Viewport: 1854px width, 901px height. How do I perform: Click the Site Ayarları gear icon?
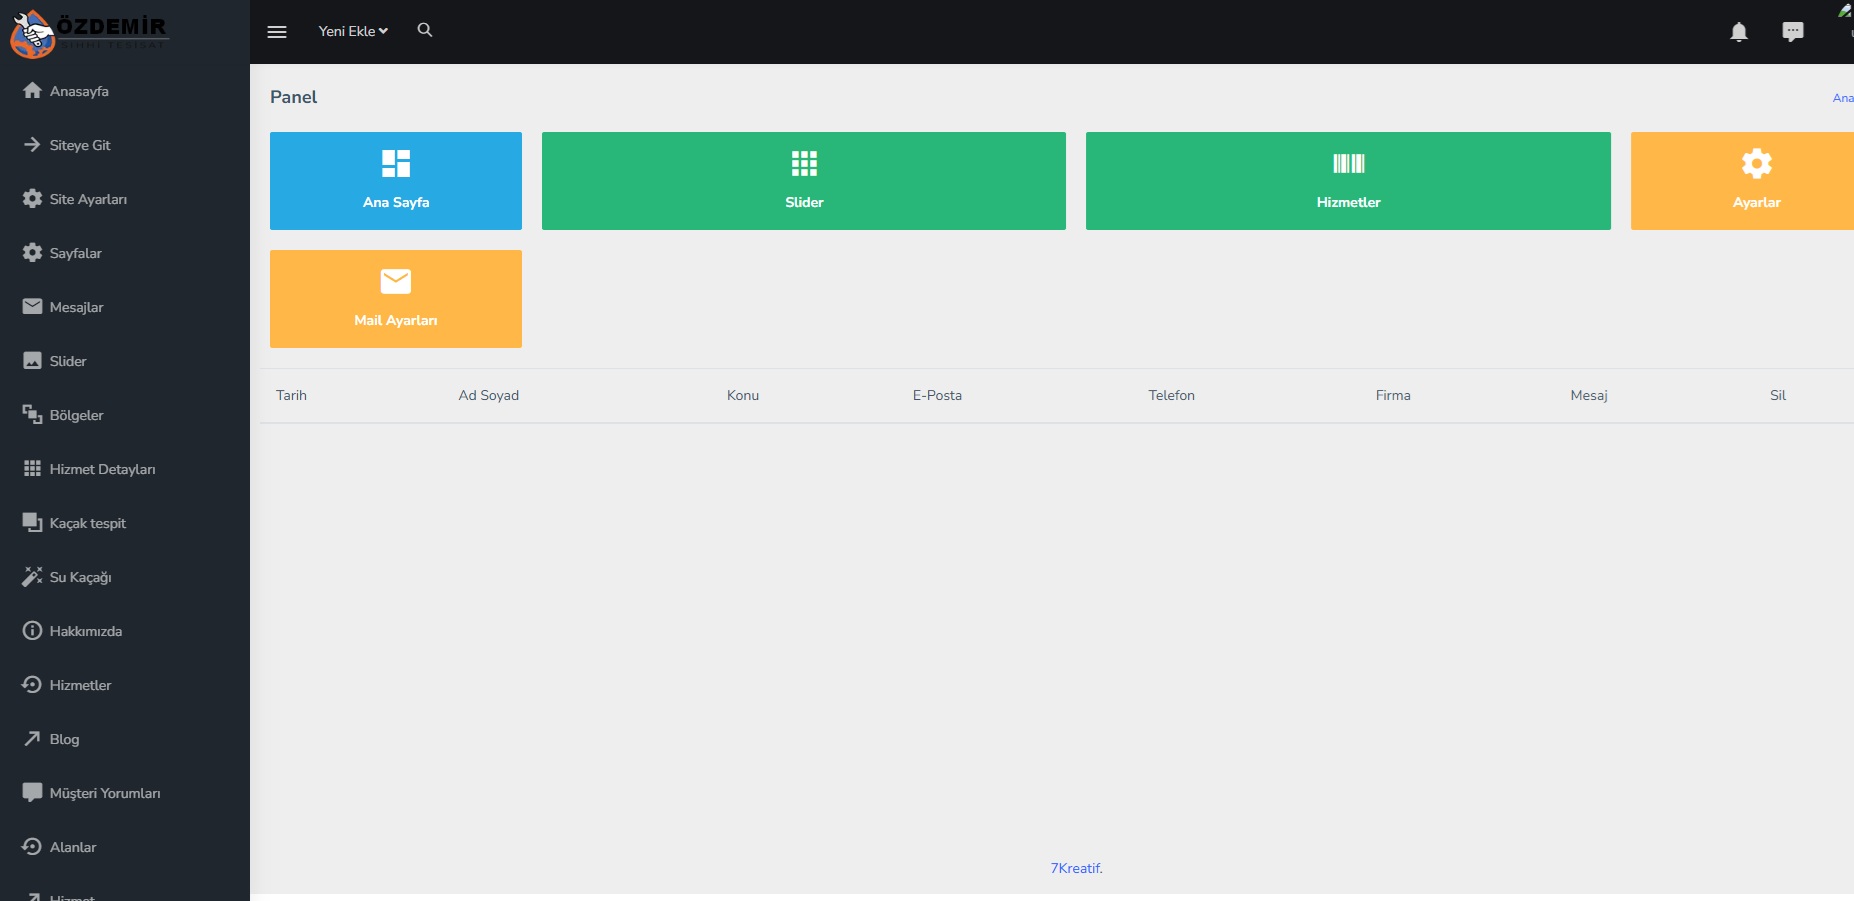pyautogui.click(x=32, y=198)
